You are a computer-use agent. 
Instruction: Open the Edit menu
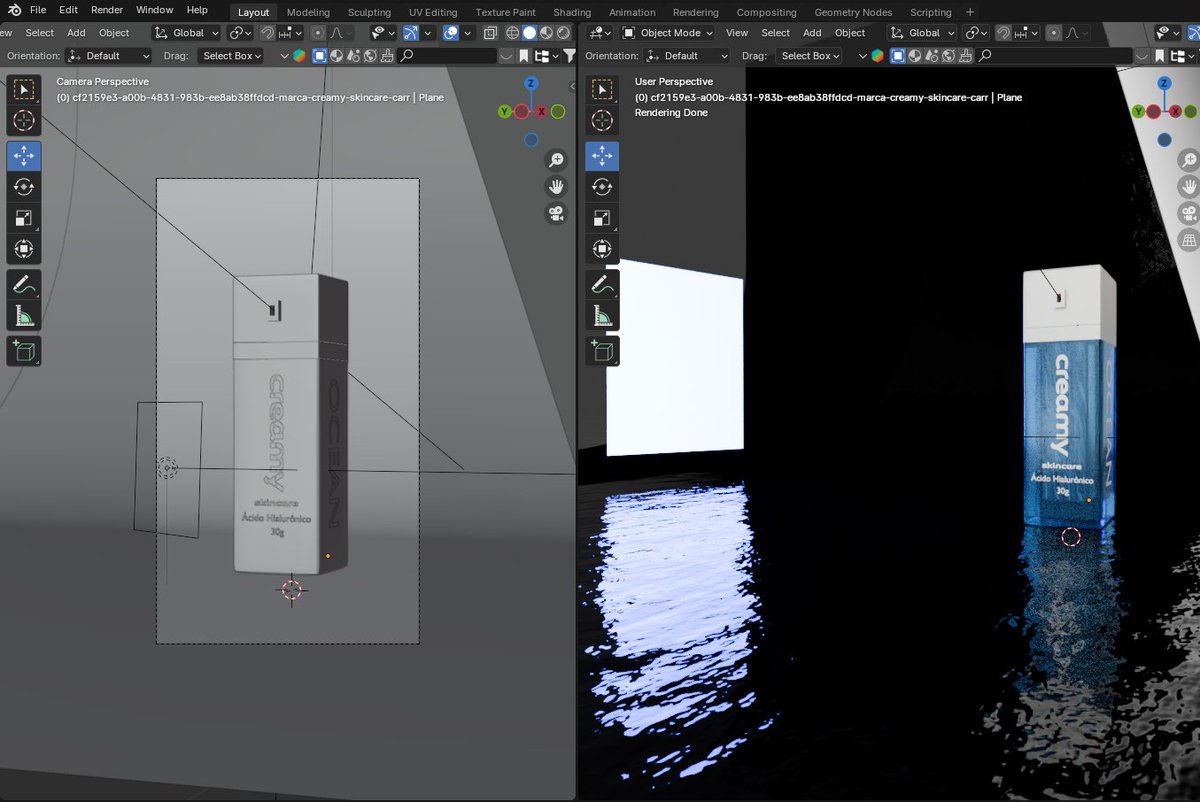pyautogui.click(x=68, y=10)
